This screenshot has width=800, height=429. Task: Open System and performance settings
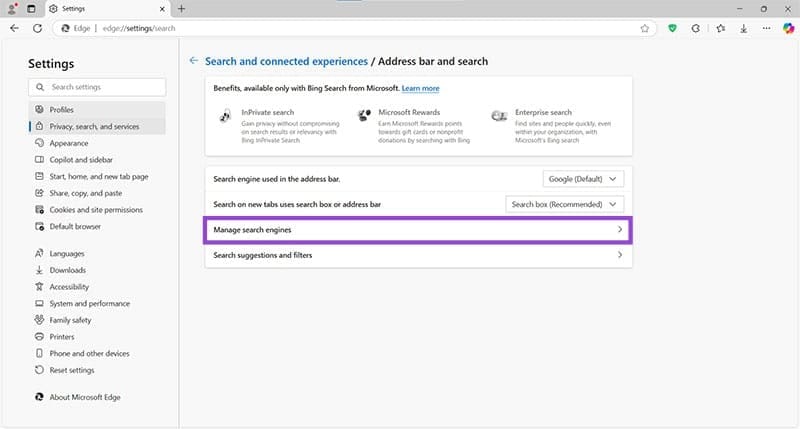[97, 304]
